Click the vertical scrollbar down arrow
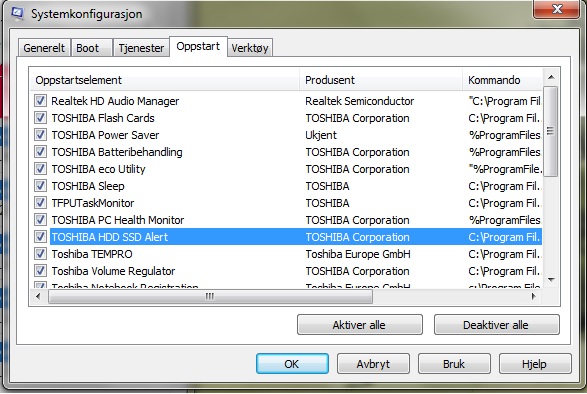This screenshot has width=587, height=394. coord(551,279)
